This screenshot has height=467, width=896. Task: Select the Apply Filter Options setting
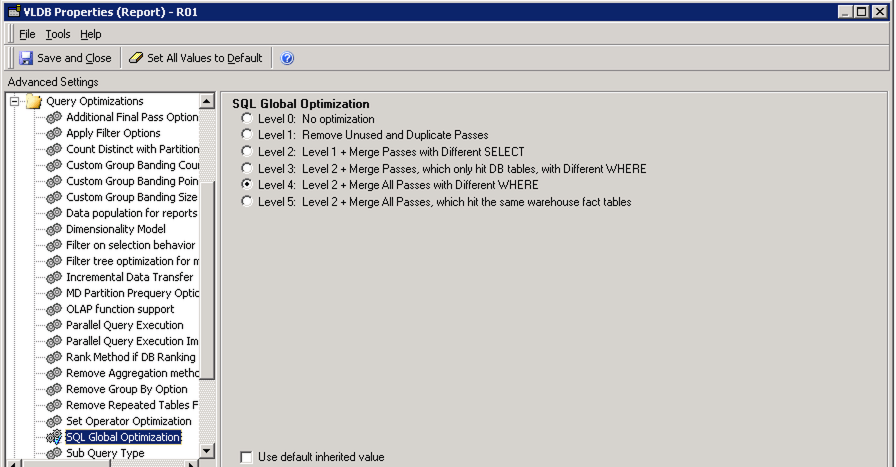pyautogui.click(x=113, y=133)
